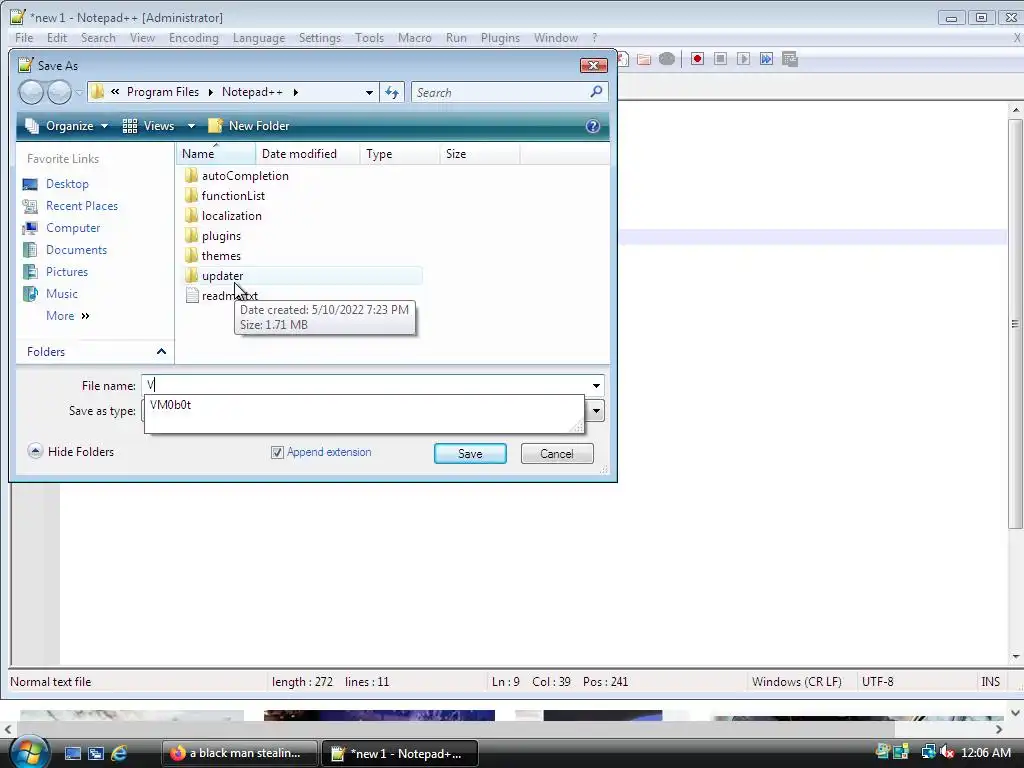Collapse dialog with Hide Folders
The width and height of the screenshot is (1024, 768).
71,451
